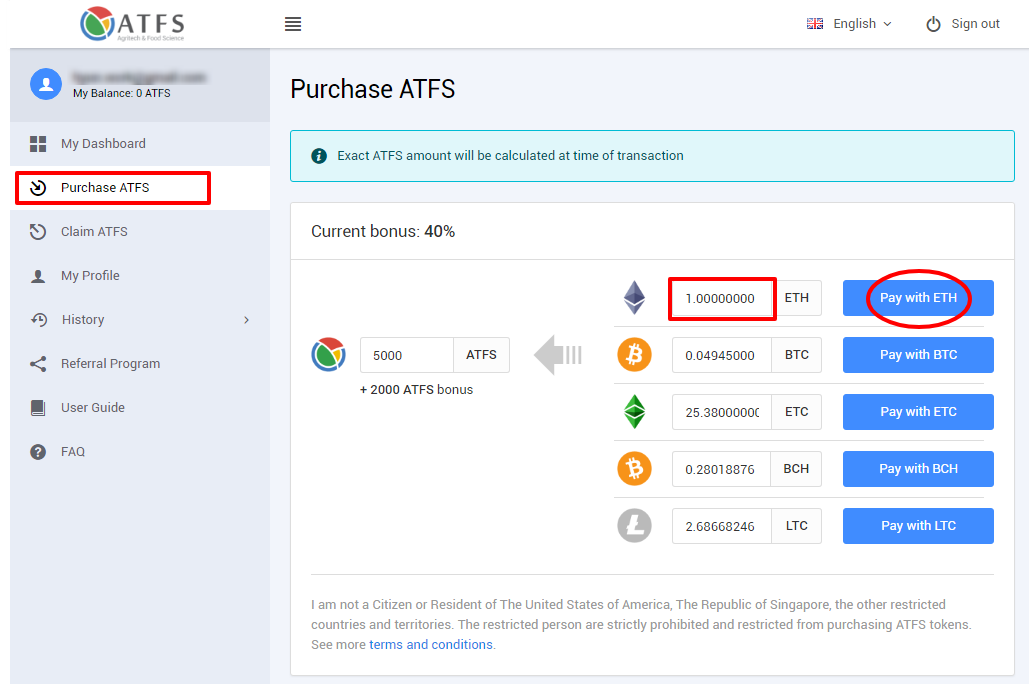Click the Pay with BTC button
The image size is (1029, 684).
[918, 355]
